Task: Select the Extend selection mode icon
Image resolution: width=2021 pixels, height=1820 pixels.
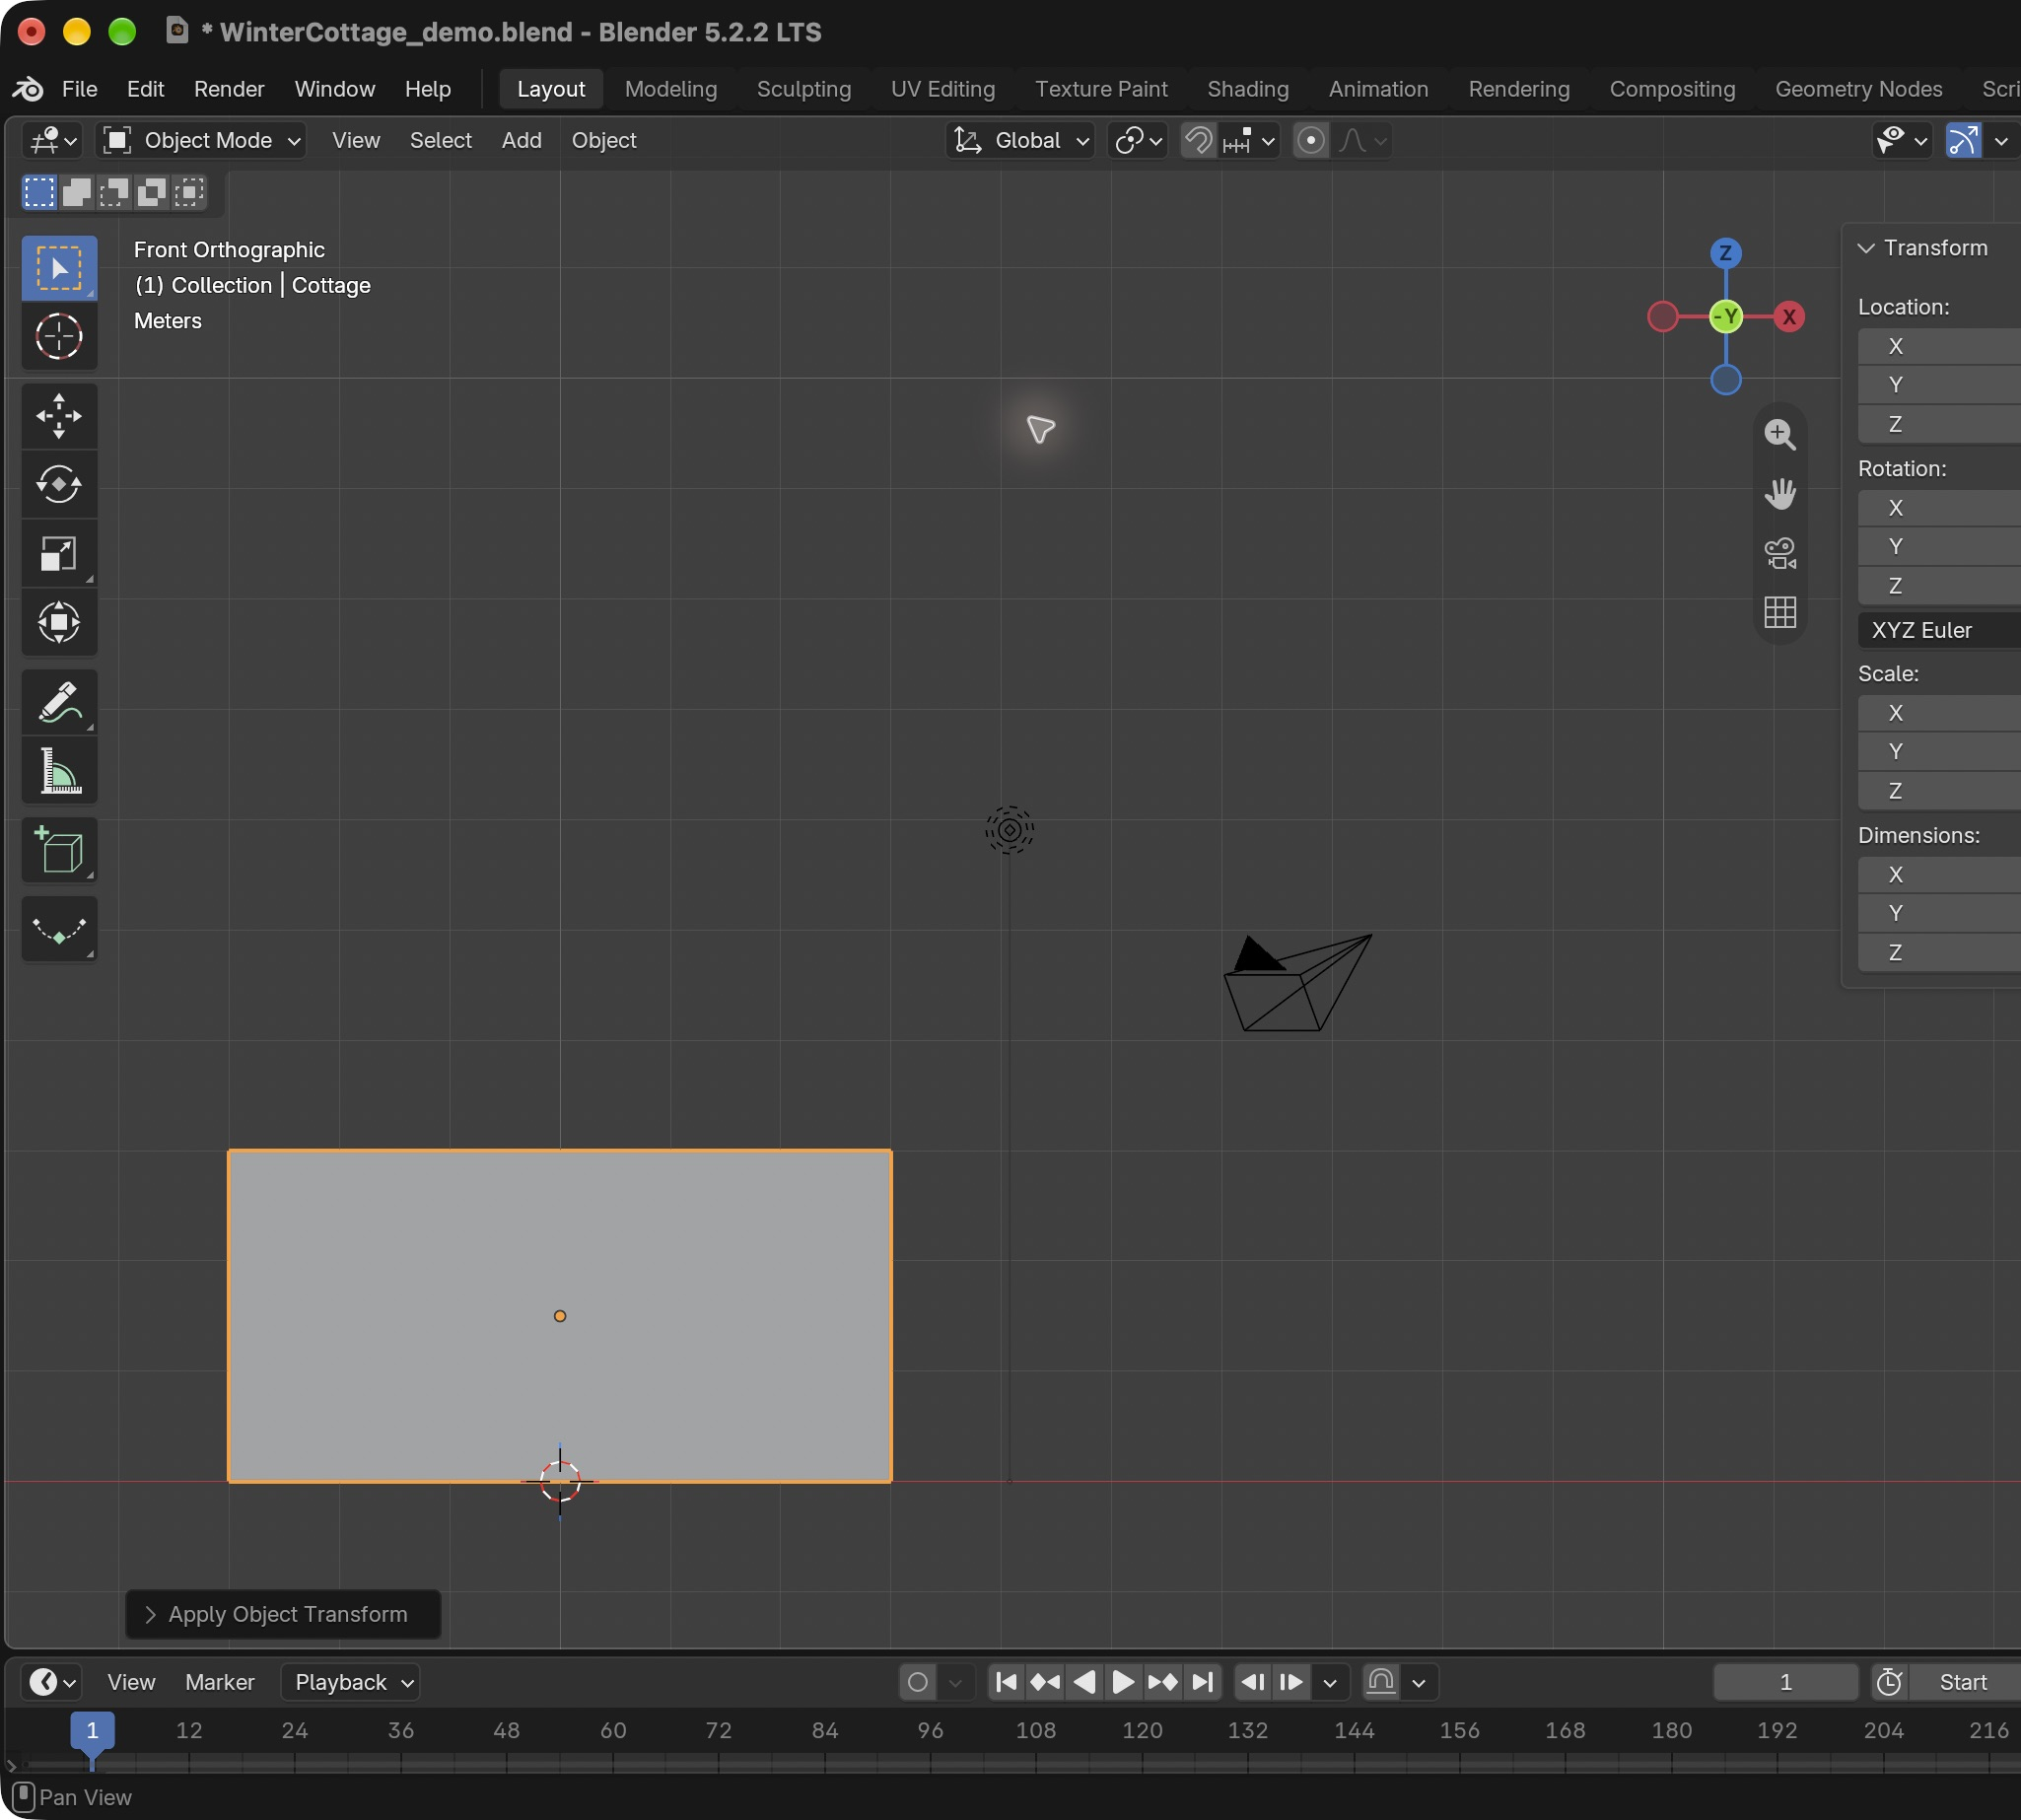Action: [x=77, y=192]
